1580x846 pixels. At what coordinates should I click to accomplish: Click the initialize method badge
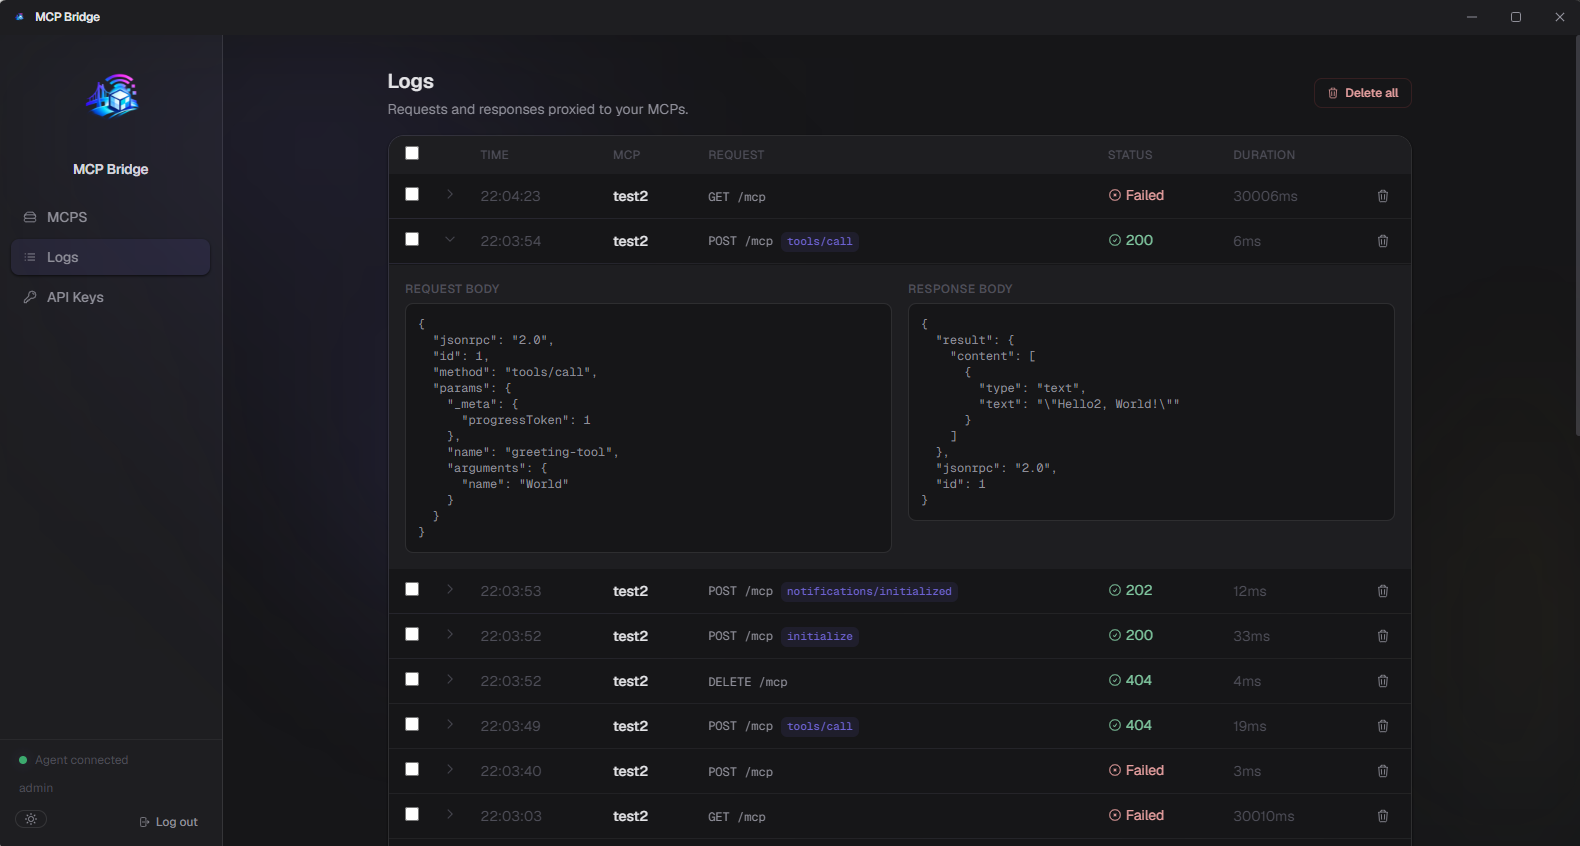tap(820, 636)
